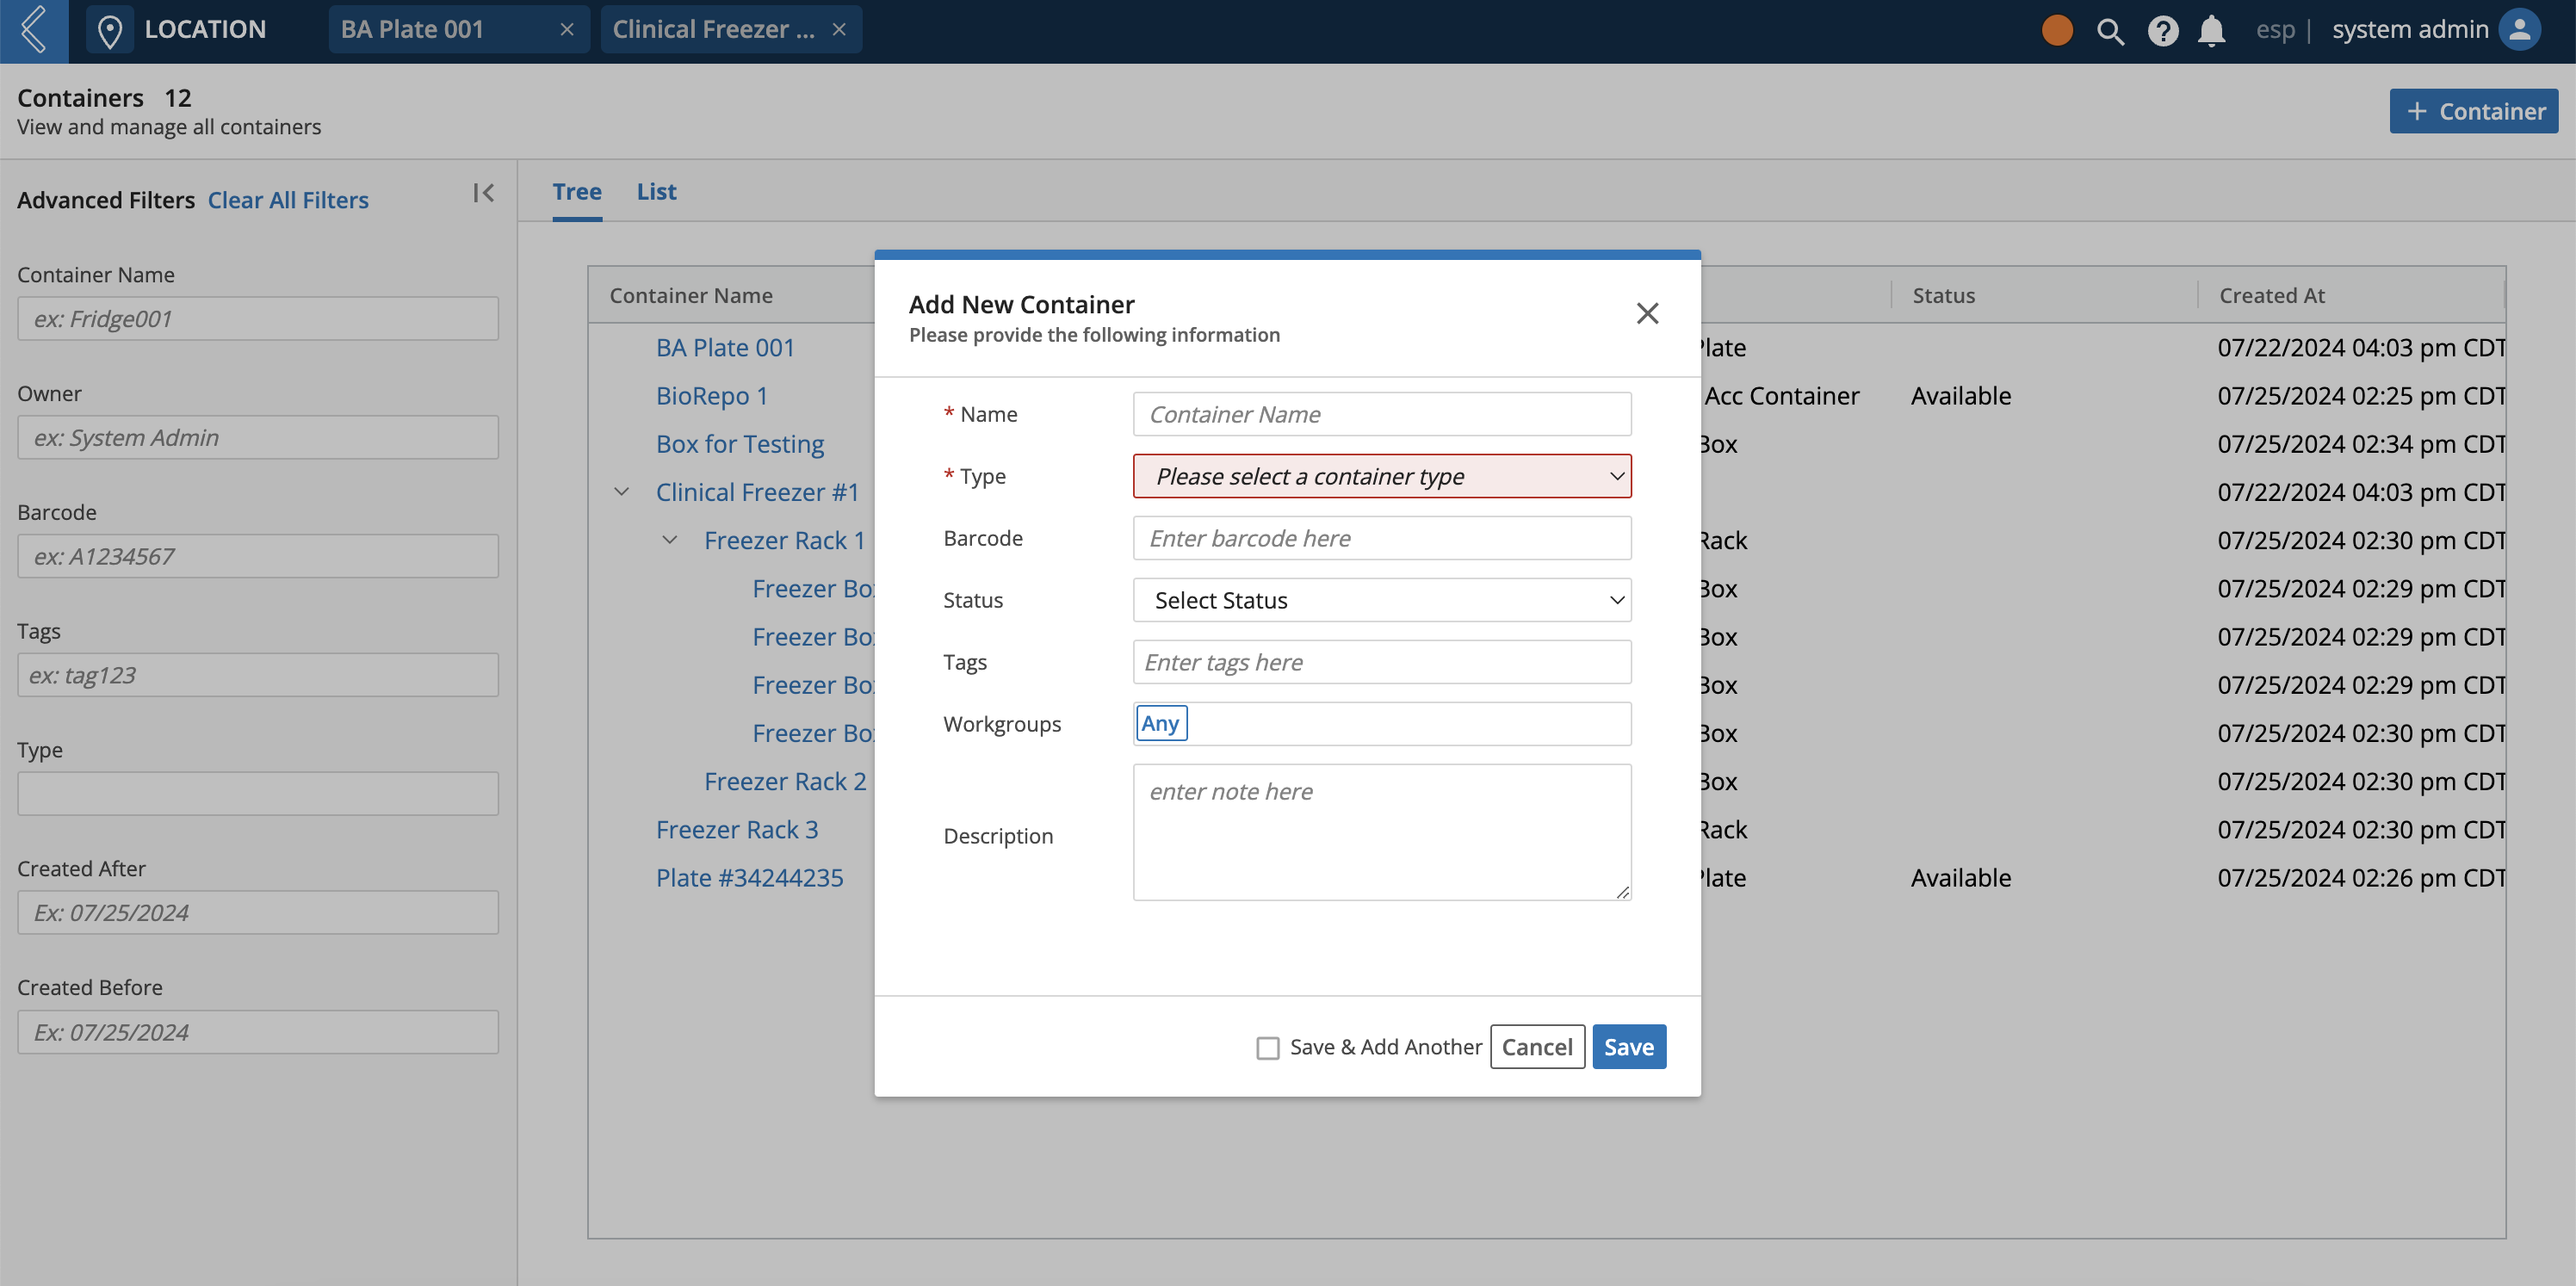Collapse Clinical Freezer #1 tree node

click(x=621, y=492)
